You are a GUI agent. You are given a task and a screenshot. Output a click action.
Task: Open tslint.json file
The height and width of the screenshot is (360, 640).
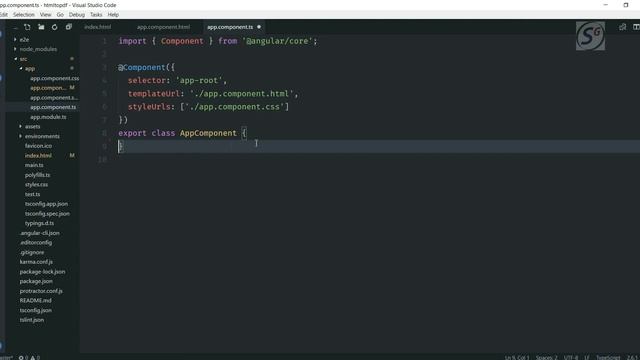[x=32, y=320]
